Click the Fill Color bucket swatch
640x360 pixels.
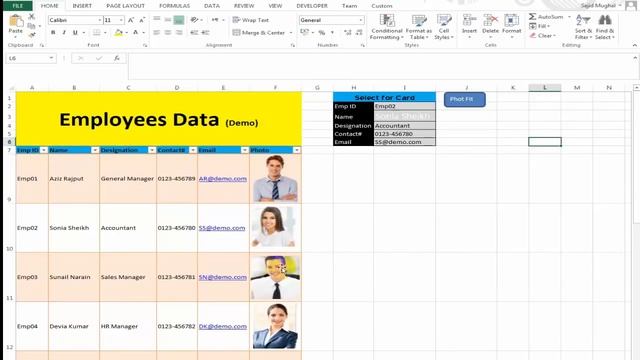tap(118, 33)
